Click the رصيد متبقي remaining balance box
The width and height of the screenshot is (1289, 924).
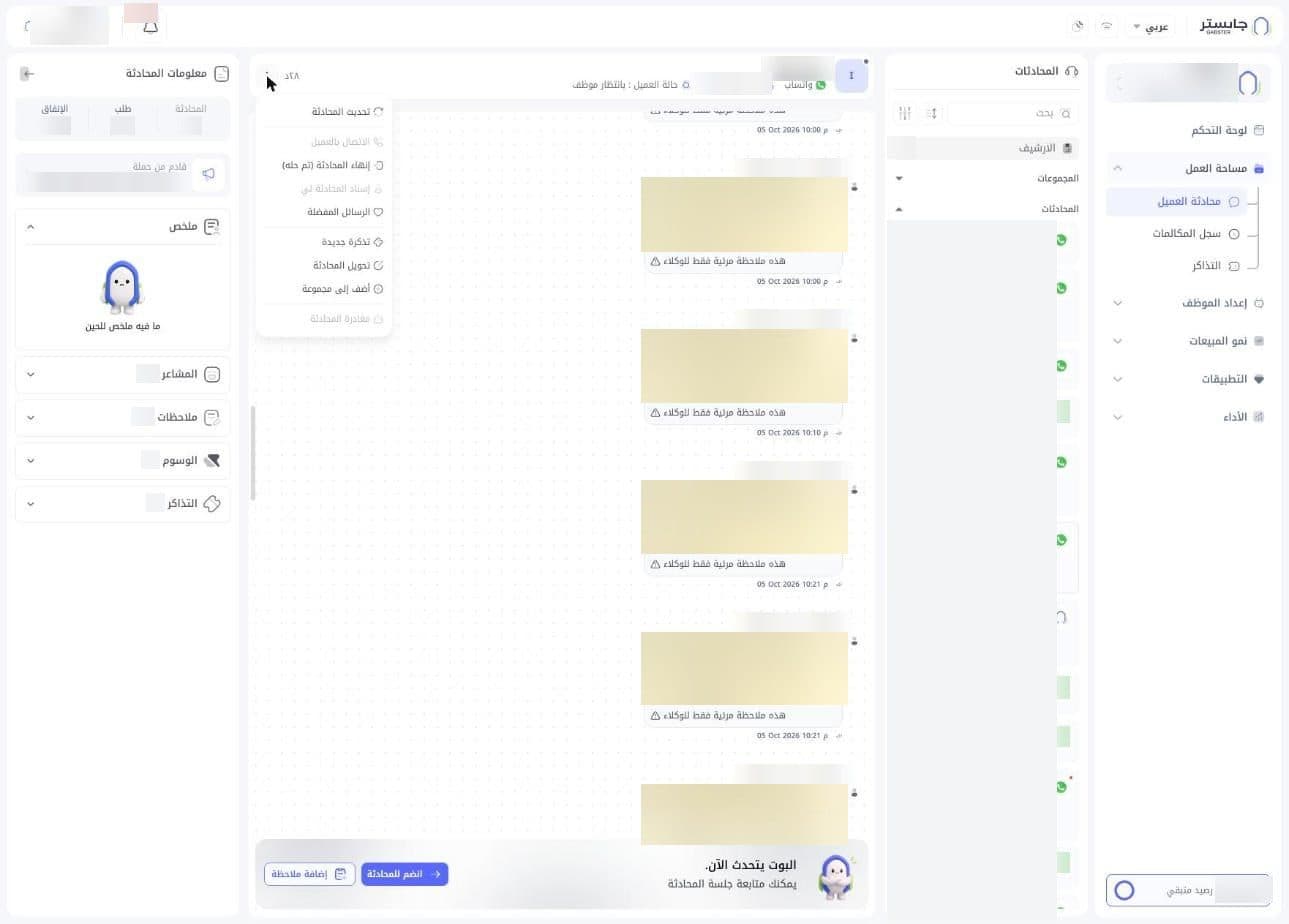coord(1188,890)
